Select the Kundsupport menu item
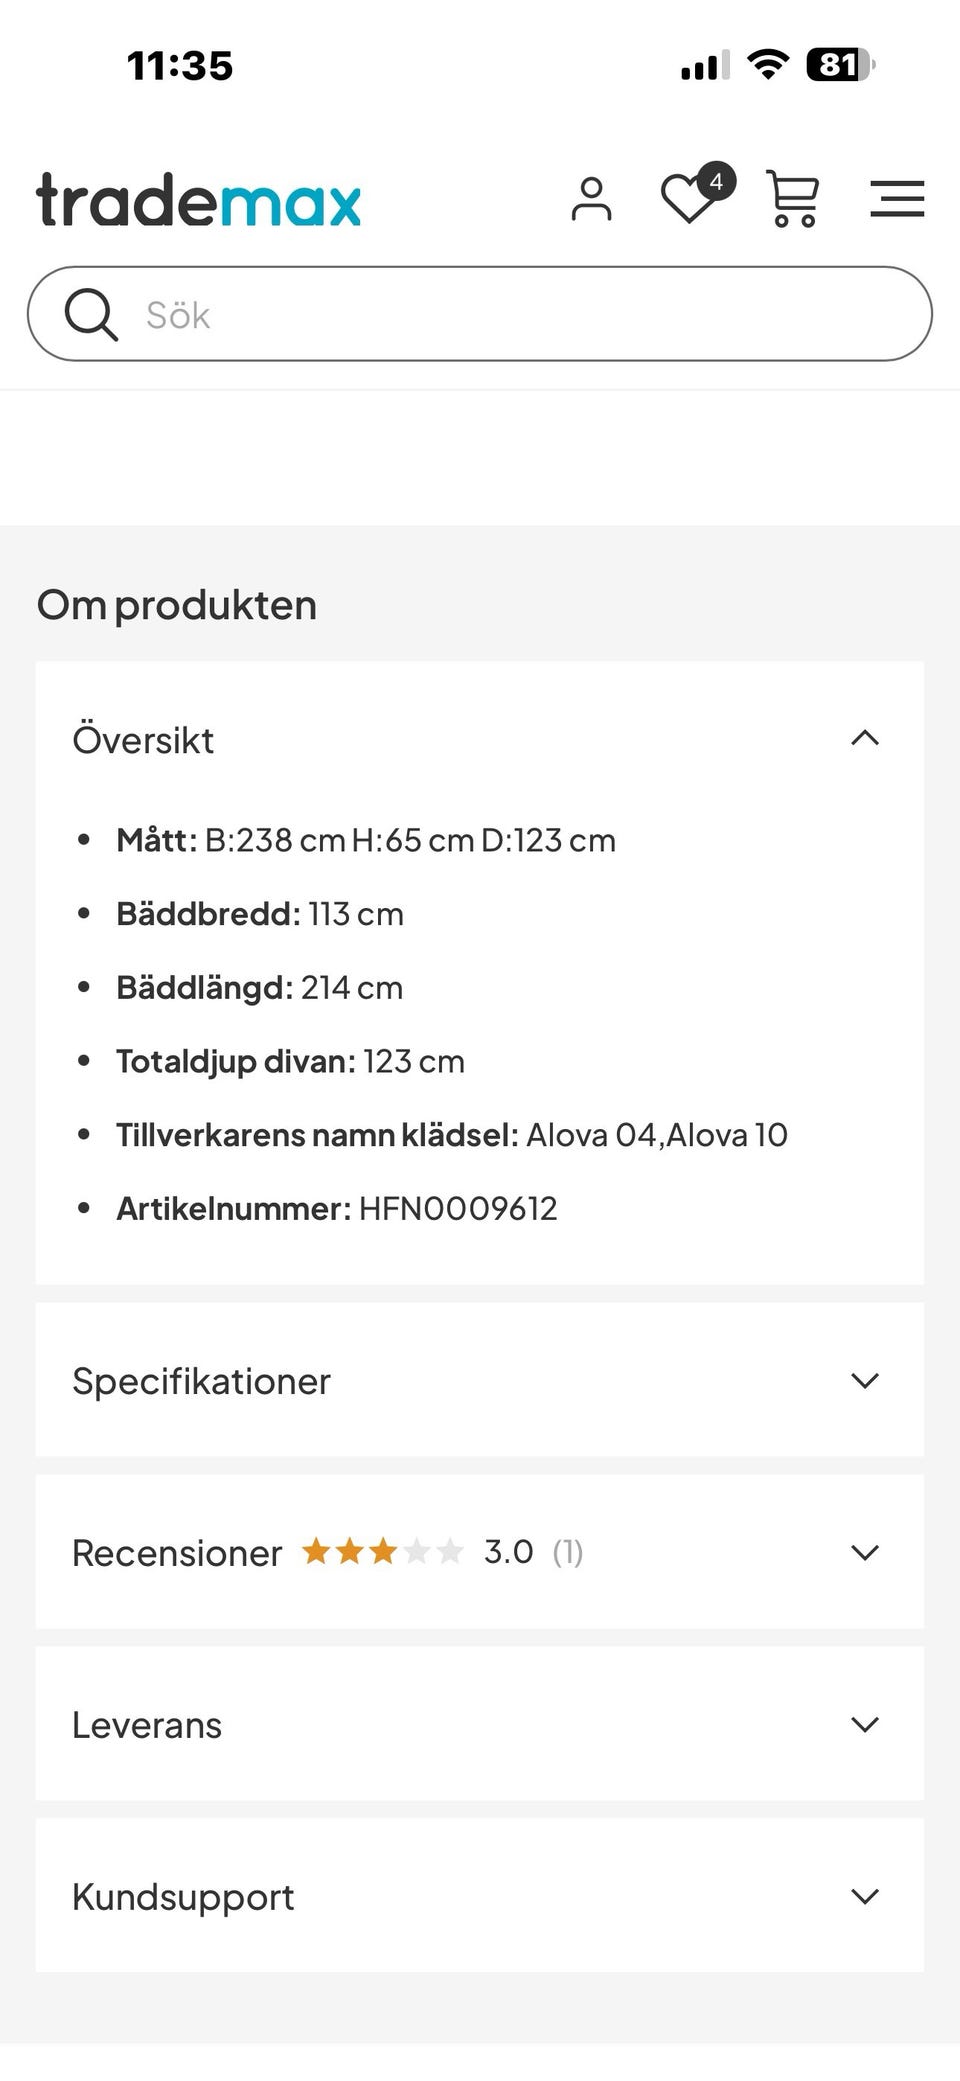Image resolution: width=960 pixels, height=2081 pixels. 181,1896
